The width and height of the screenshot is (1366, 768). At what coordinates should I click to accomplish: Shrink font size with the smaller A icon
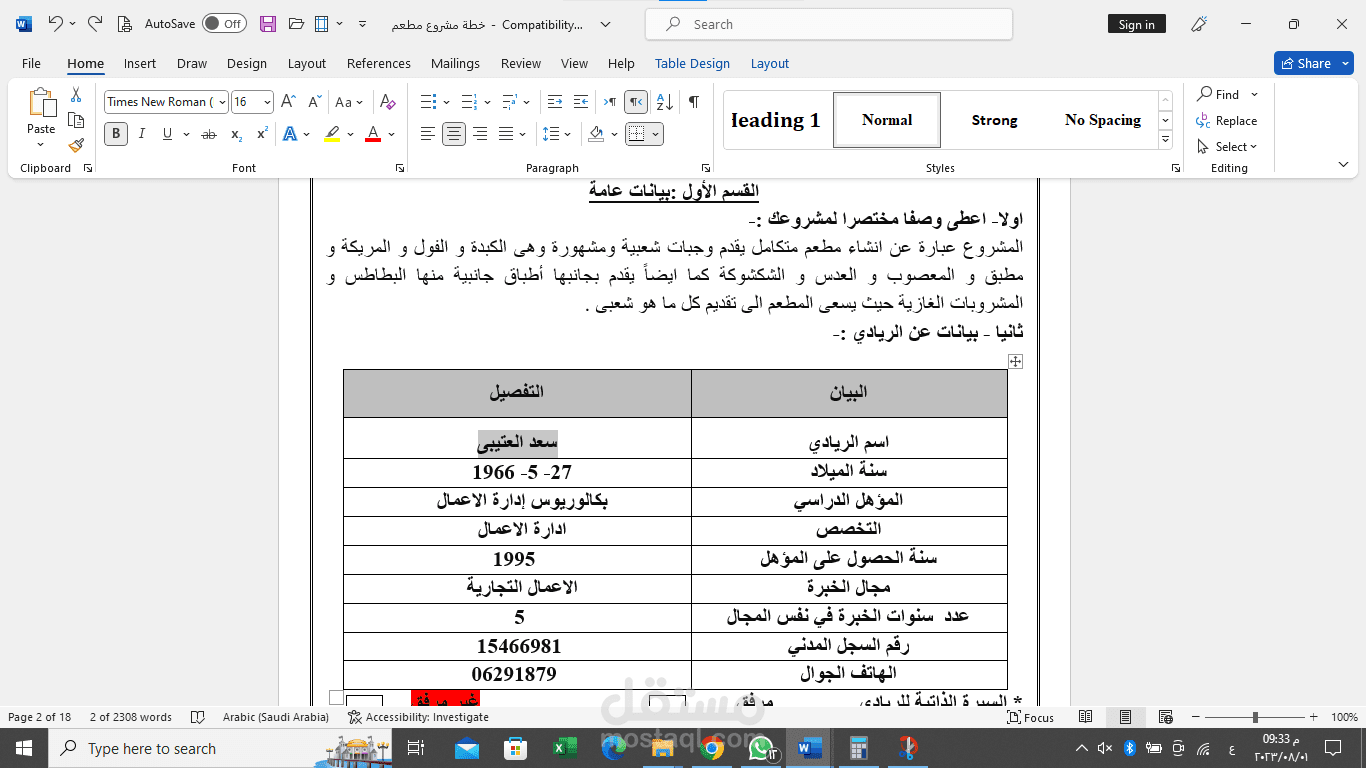coord(314,102)
